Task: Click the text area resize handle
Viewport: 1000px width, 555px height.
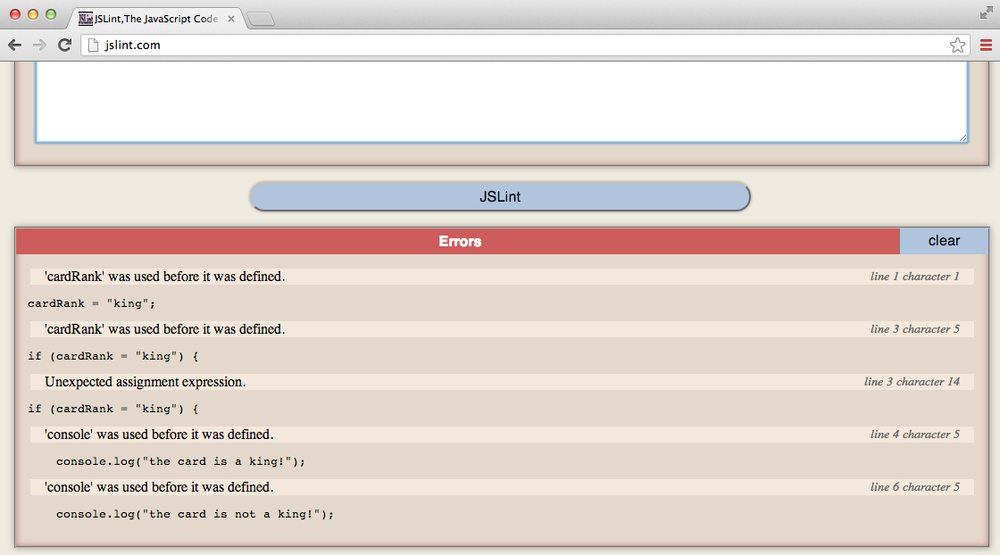Action: [x=963, y=137]
